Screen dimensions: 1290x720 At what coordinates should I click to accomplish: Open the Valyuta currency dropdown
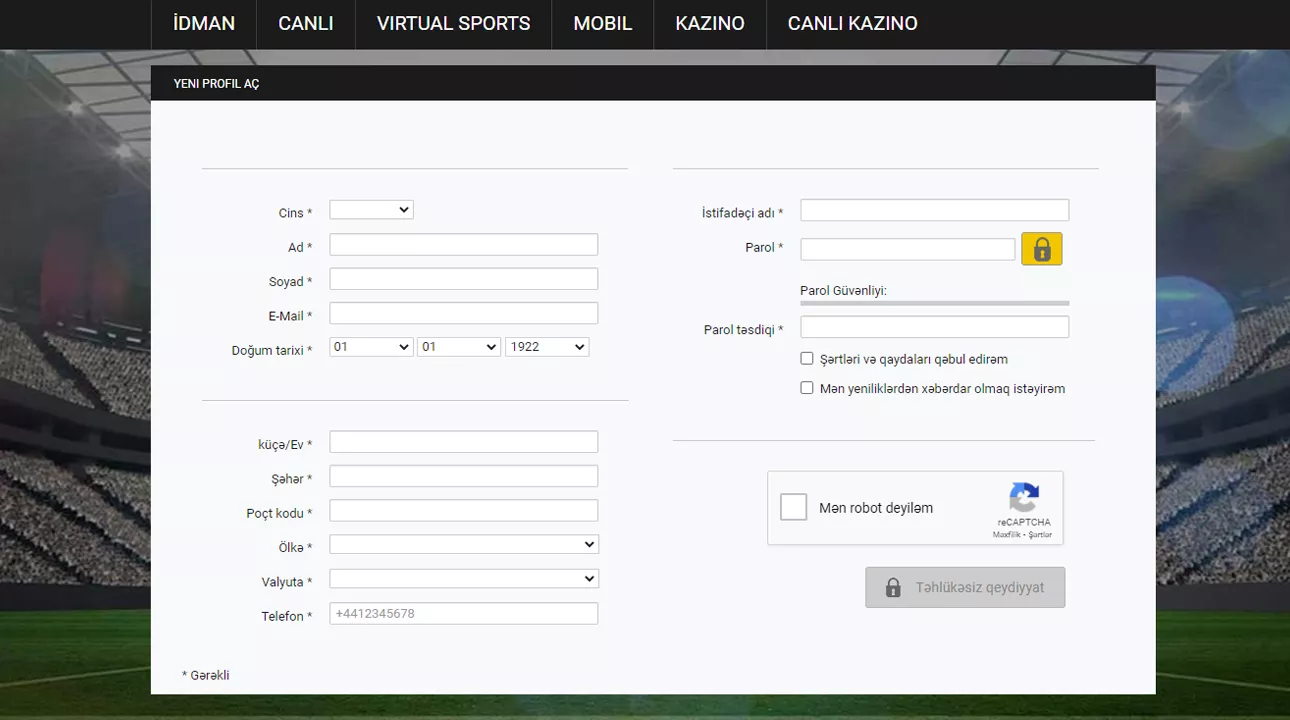tap(464, 579)
